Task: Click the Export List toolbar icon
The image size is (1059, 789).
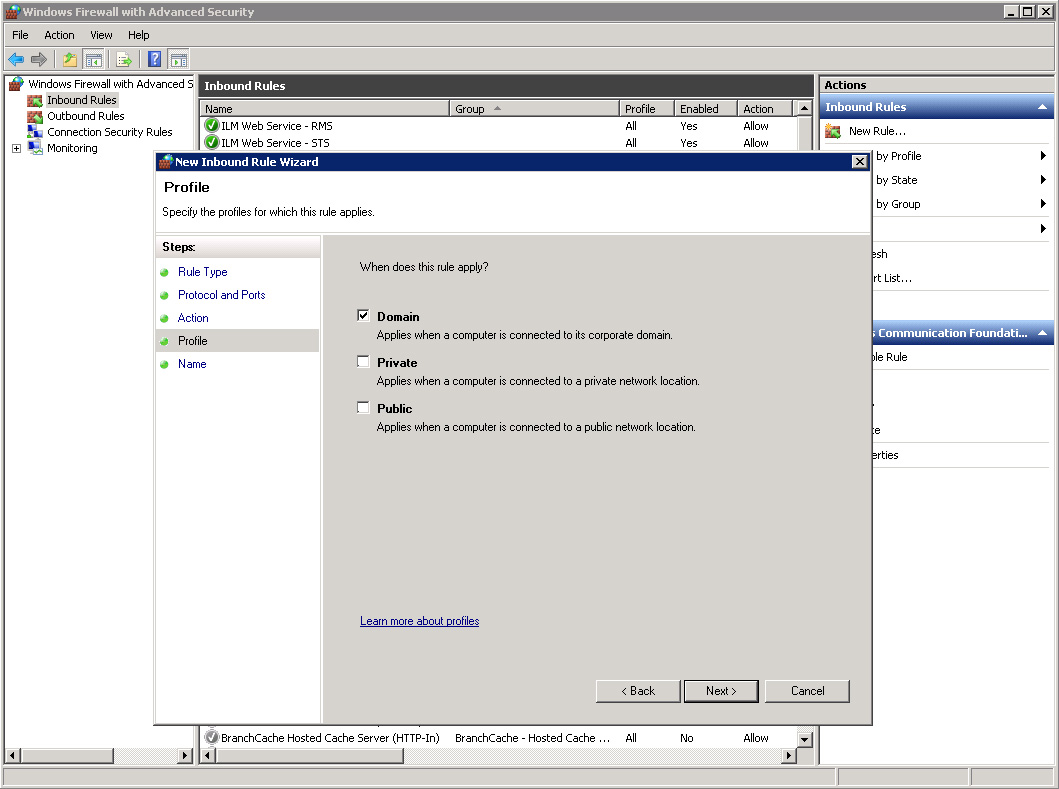Action: click(x=124, y=59)
